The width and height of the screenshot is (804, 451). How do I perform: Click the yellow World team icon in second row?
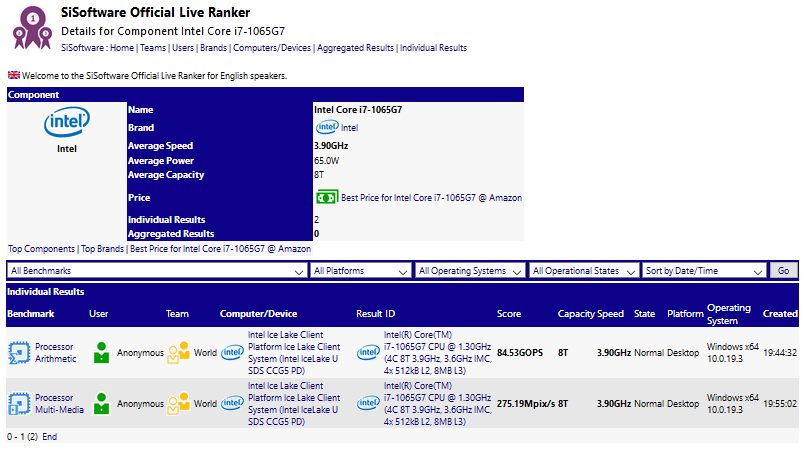click(x=178, y=403)
